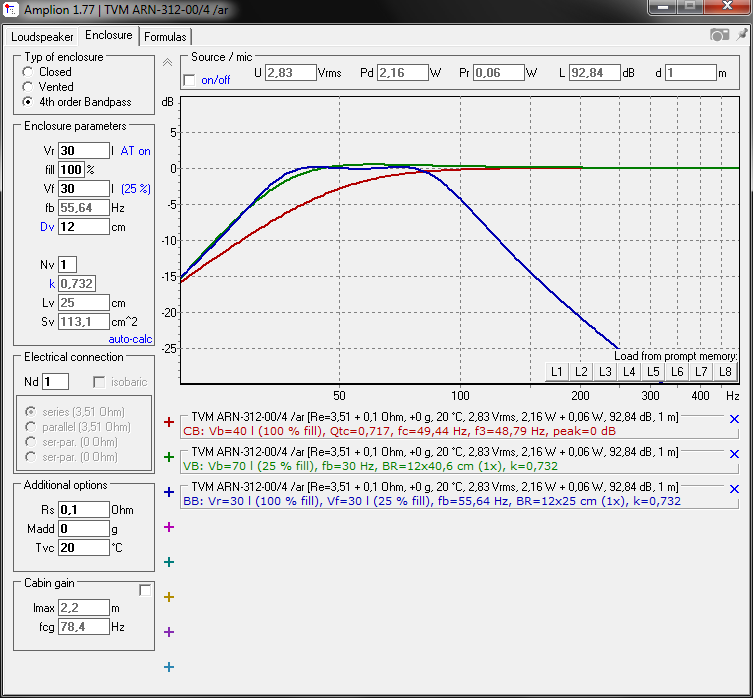Viewport: 753px width, 698px height.
Task: Click the Nv vent count field
Action: [x=67, y=264]
